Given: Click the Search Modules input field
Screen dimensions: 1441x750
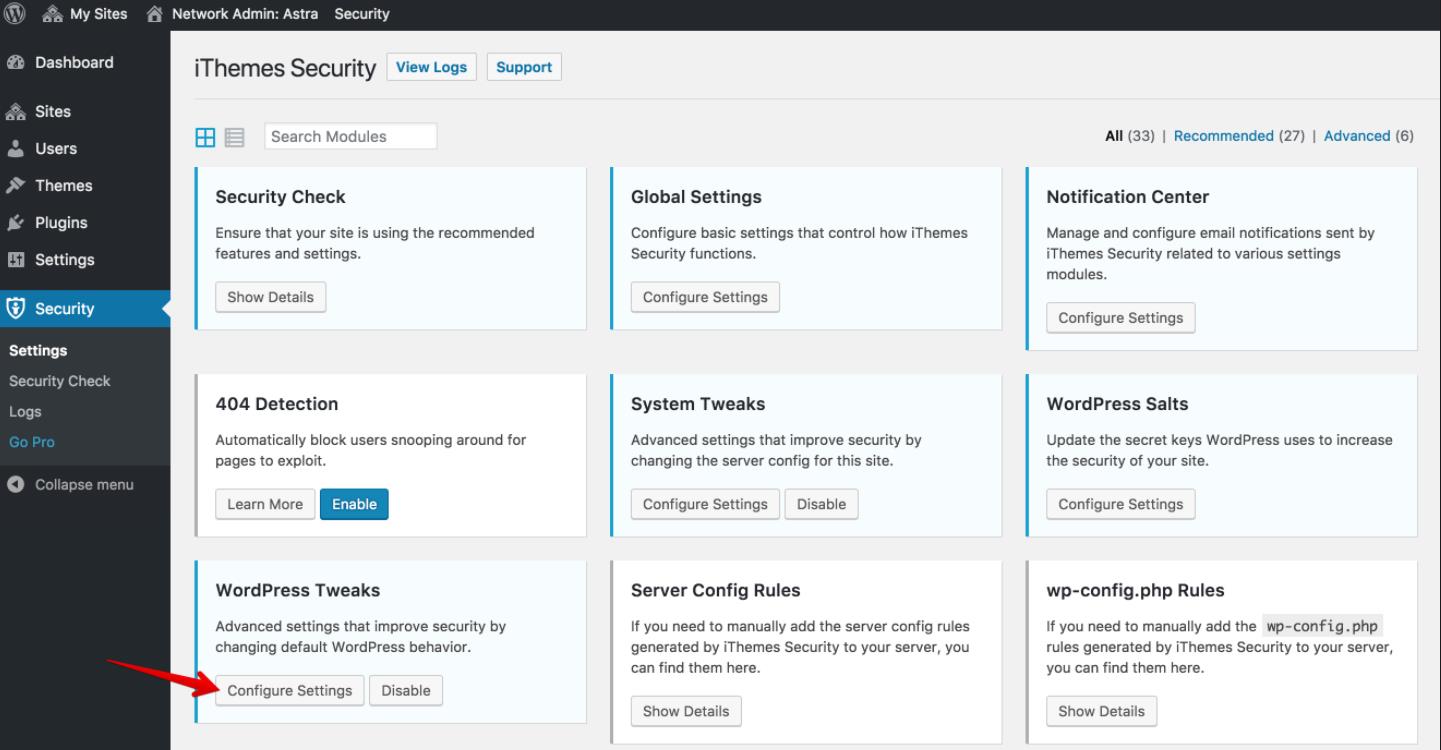Looking at the screenshot, I should pos(351,137).
